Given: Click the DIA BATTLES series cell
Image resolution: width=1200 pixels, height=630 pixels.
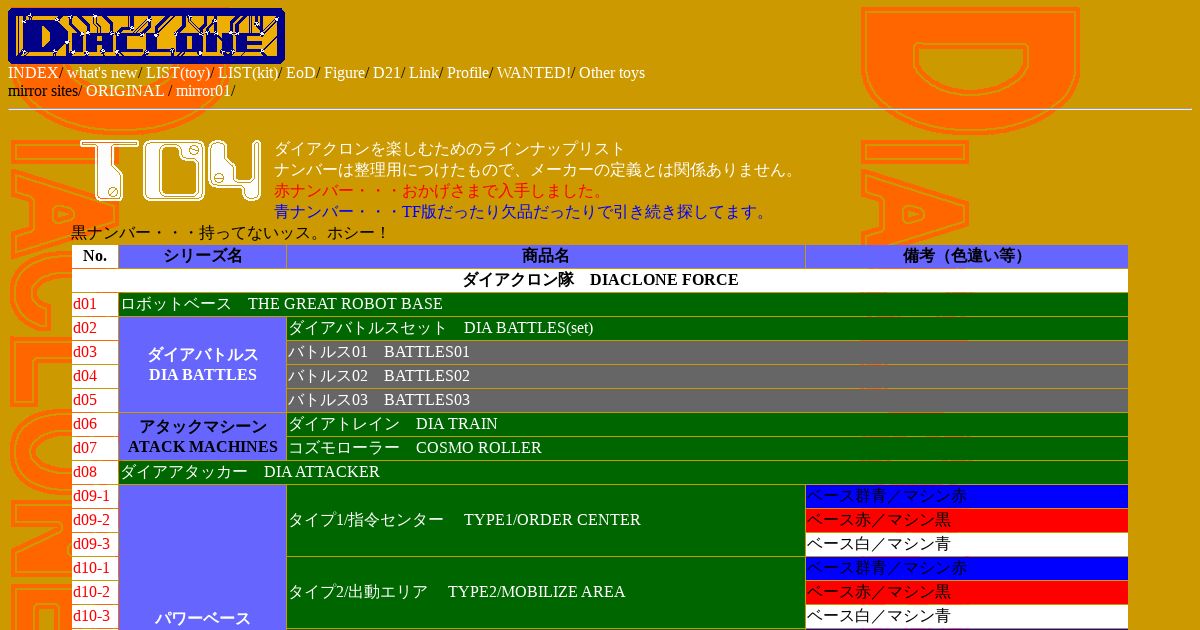Looking at the screenshot, I should (203, 364).
